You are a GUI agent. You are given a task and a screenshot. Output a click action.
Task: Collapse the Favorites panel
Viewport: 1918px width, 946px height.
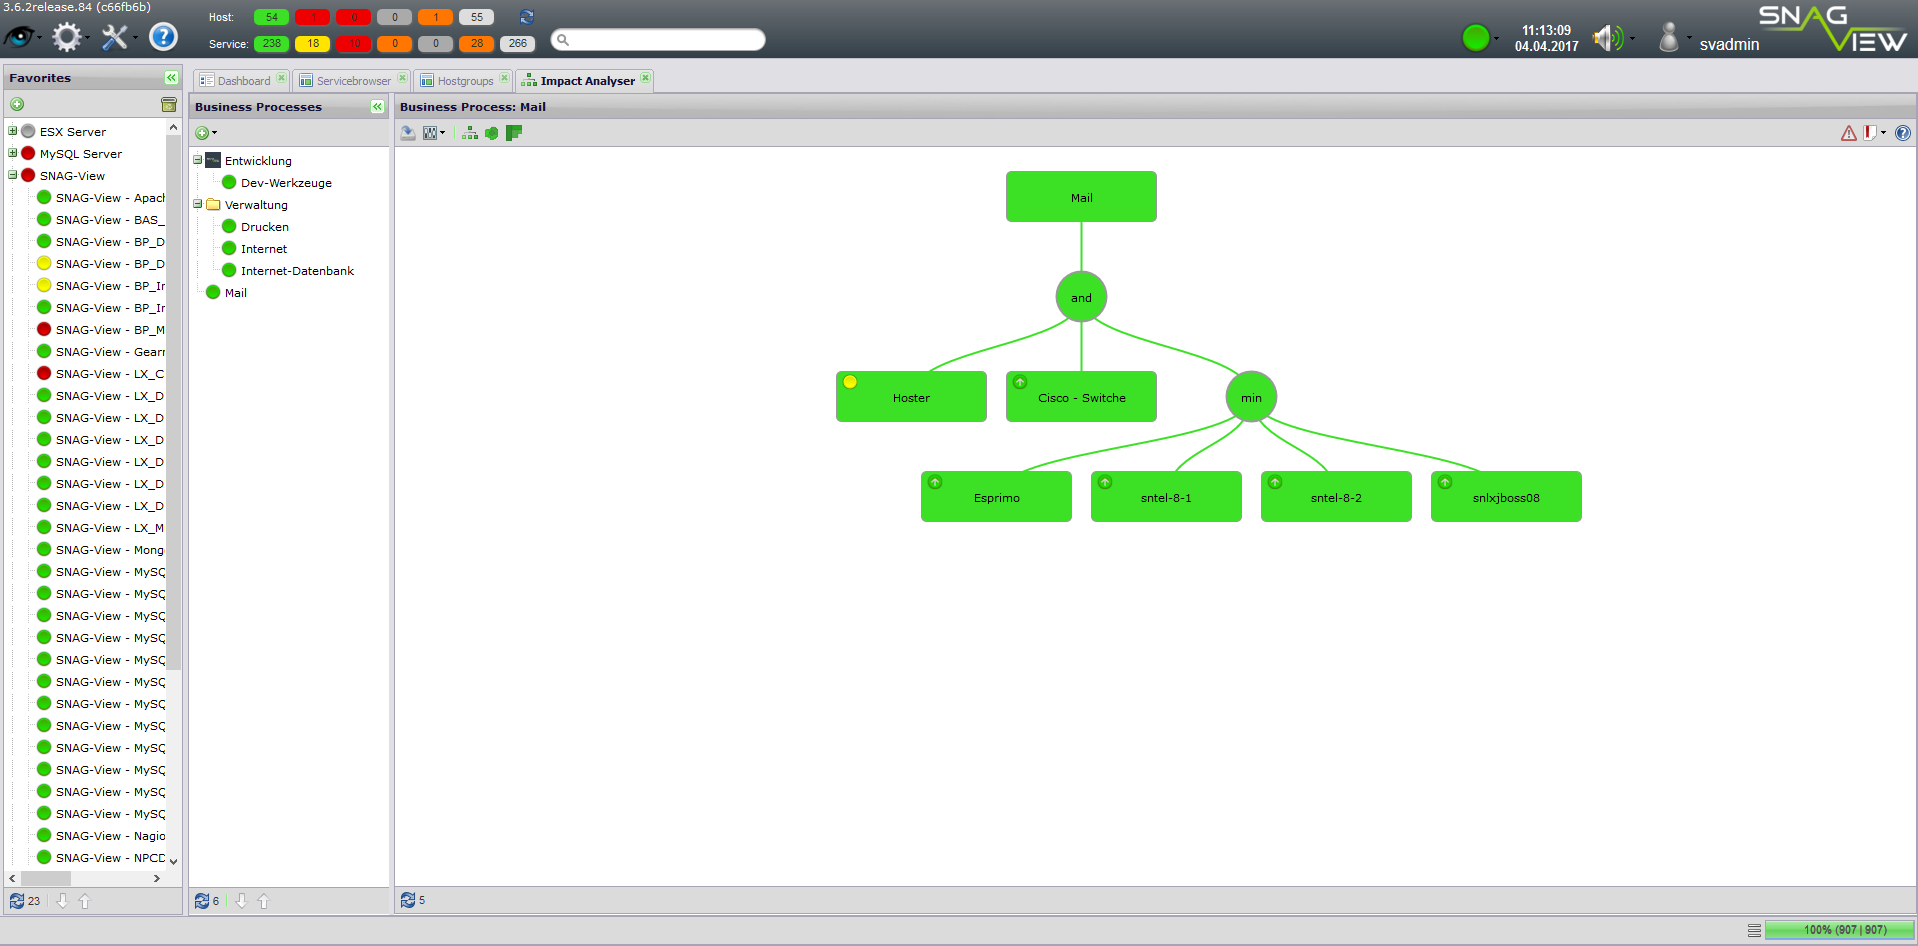pyautogui.click(x=171, y=77)
